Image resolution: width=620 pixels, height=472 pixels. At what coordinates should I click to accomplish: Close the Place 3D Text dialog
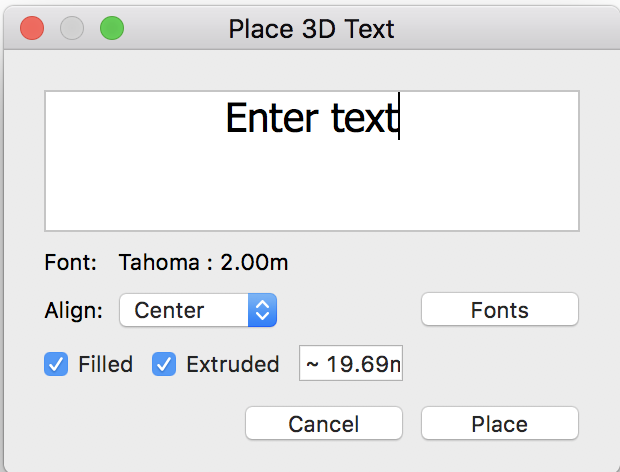32,28
